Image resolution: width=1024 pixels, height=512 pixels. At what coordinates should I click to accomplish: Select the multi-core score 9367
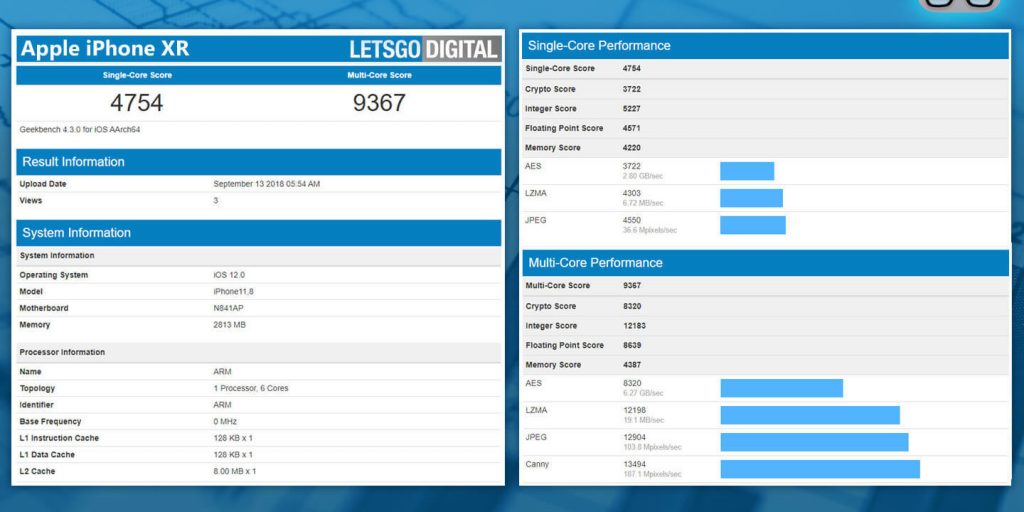(379, 103)
